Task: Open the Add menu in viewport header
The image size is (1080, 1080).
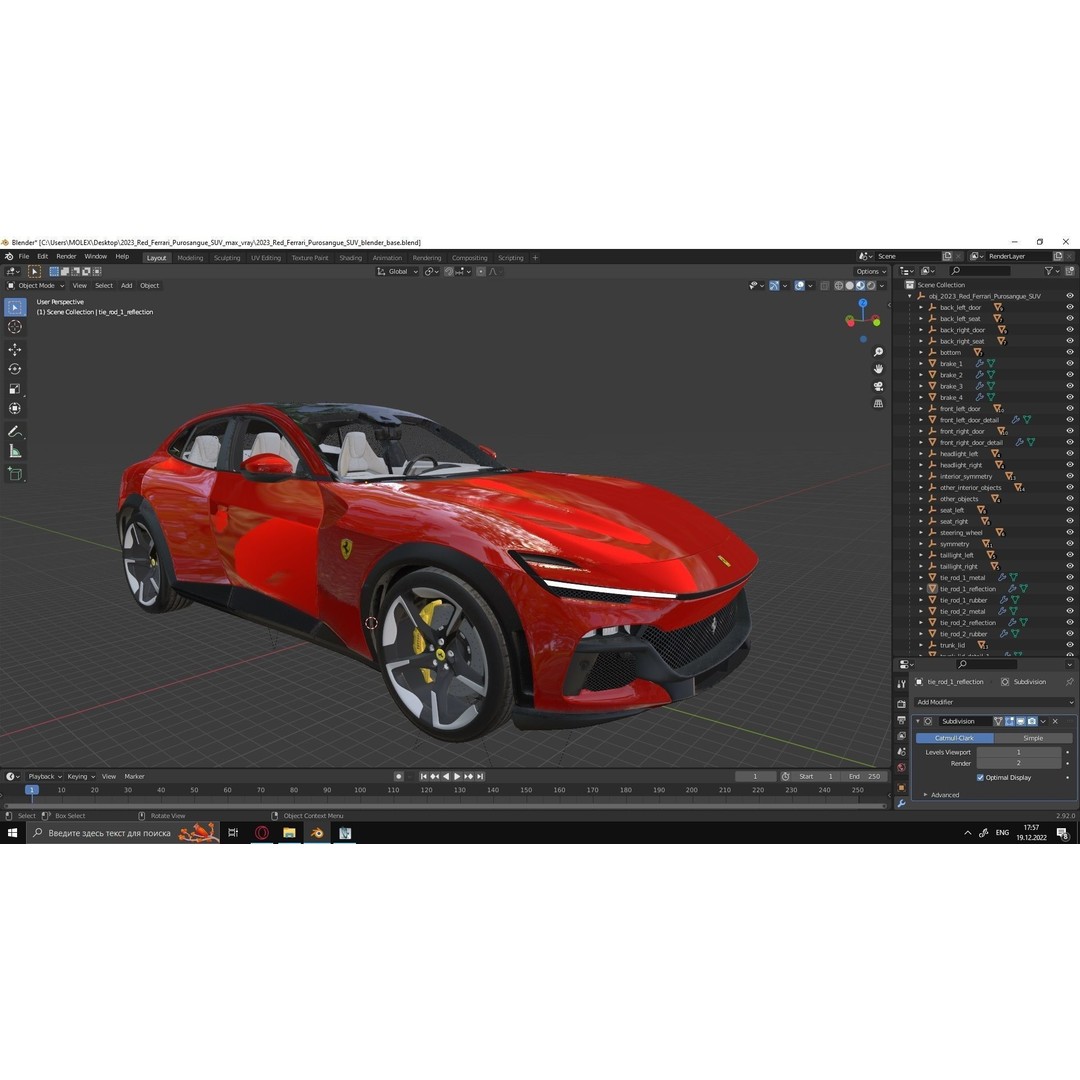Action: 127,285
